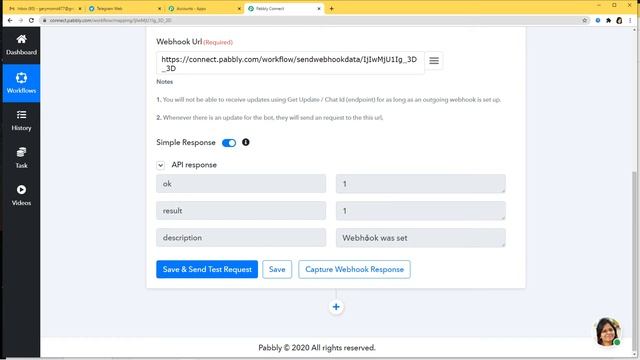
Task: Open Task in the sidebar
Action: (x=21, y=158)
